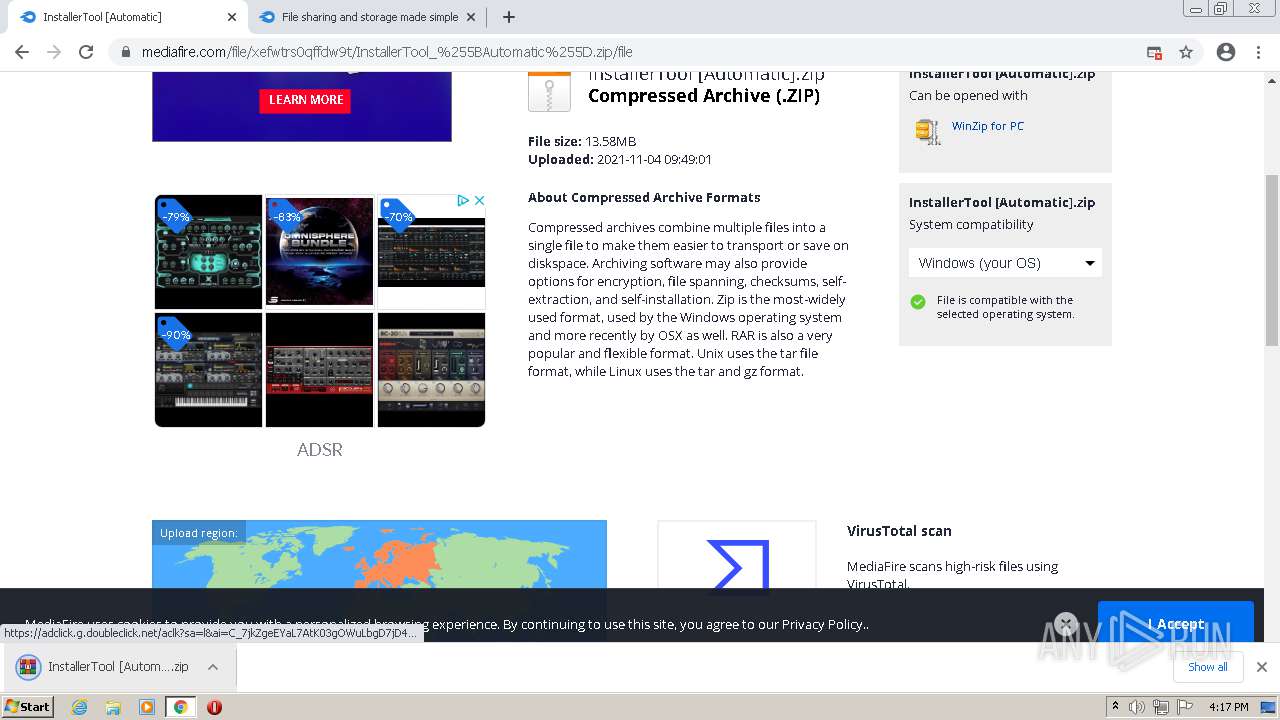Click the address bar URL field
Screen dimensions: 1280x720
pyautogui.click(x=630, y=52)
